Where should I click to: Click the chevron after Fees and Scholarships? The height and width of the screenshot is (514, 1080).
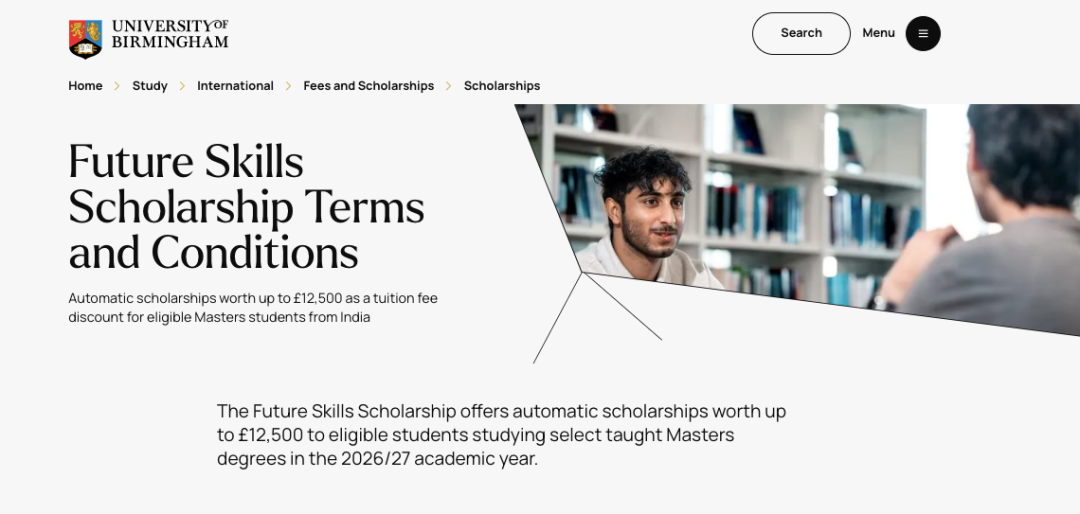pyautogui.click(x=448, y=86)
